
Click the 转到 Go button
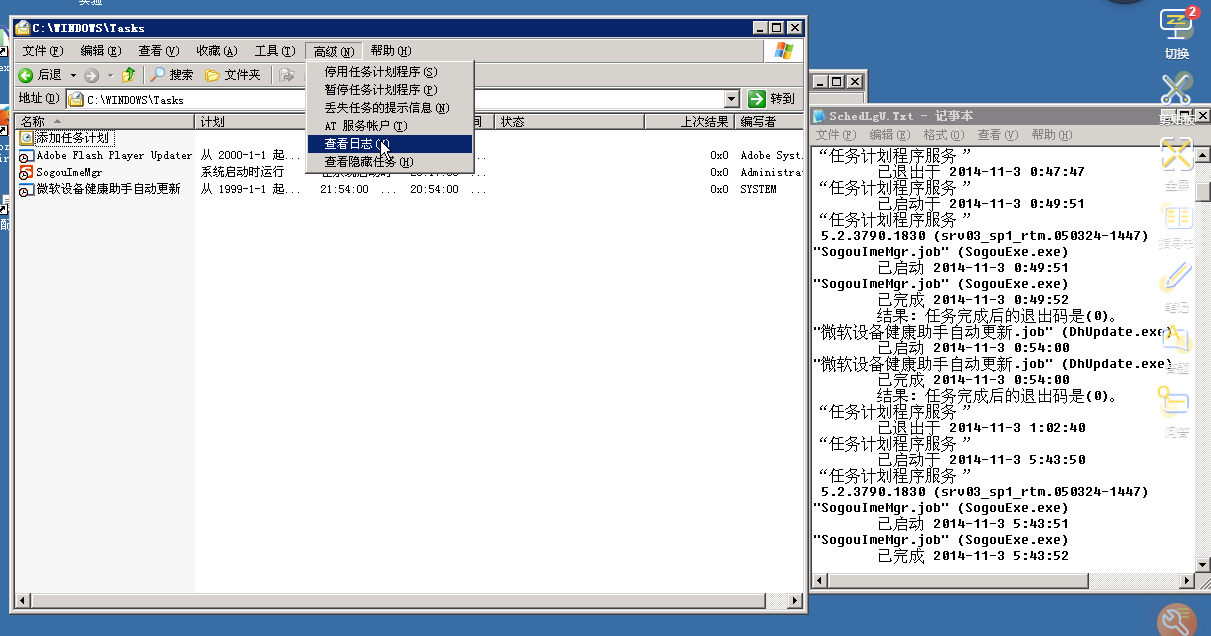[772, 99]
